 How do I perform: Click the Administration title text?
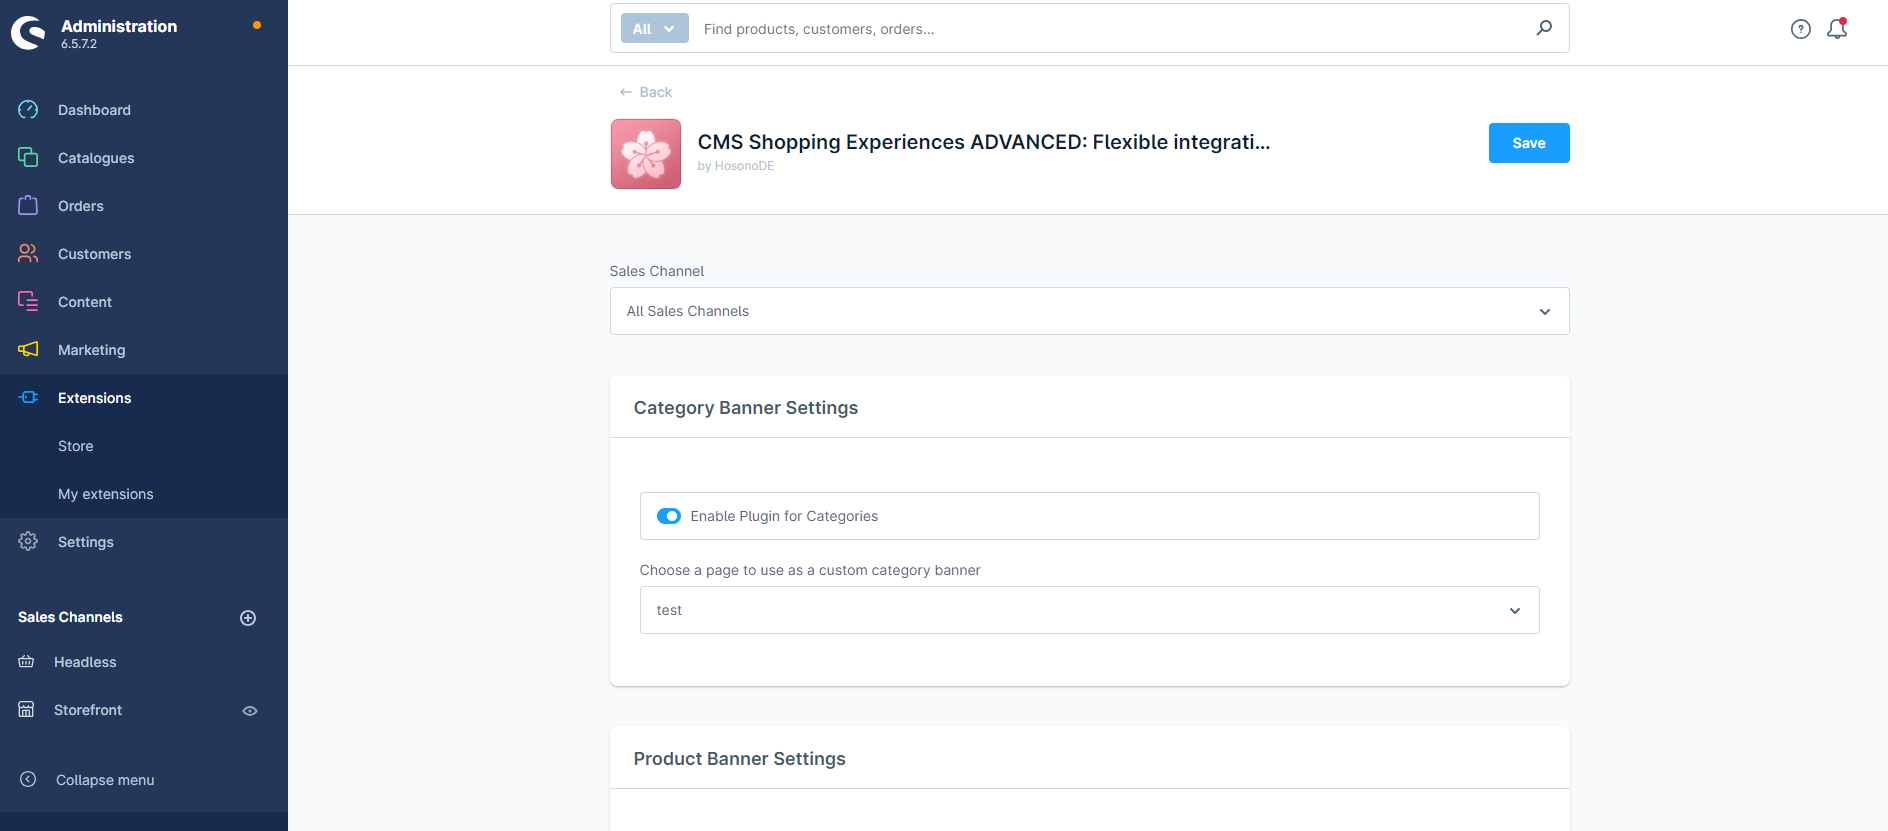tap(119, 26)
